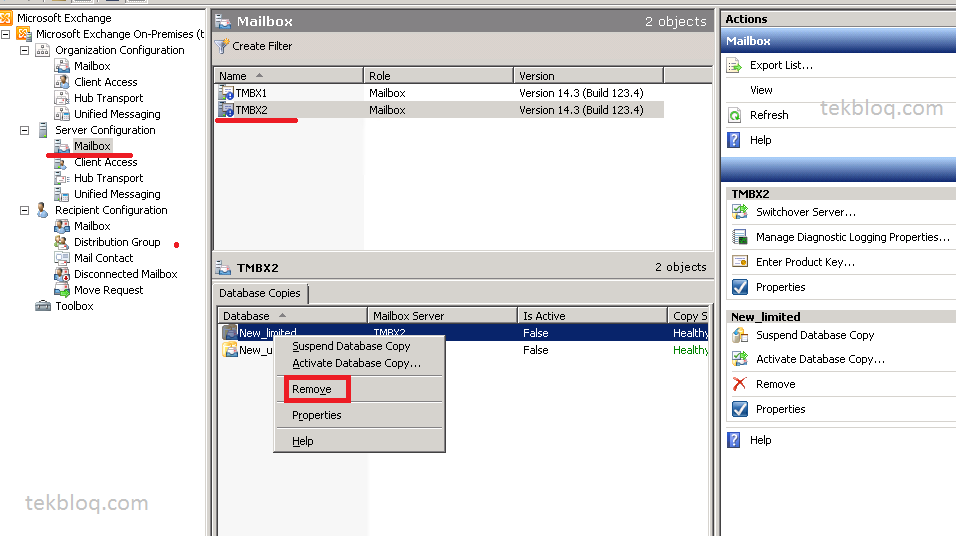This screenshot has width=956, height=536.
Task: Sort servers by the Name column header
Action: (x=288, y=76)
